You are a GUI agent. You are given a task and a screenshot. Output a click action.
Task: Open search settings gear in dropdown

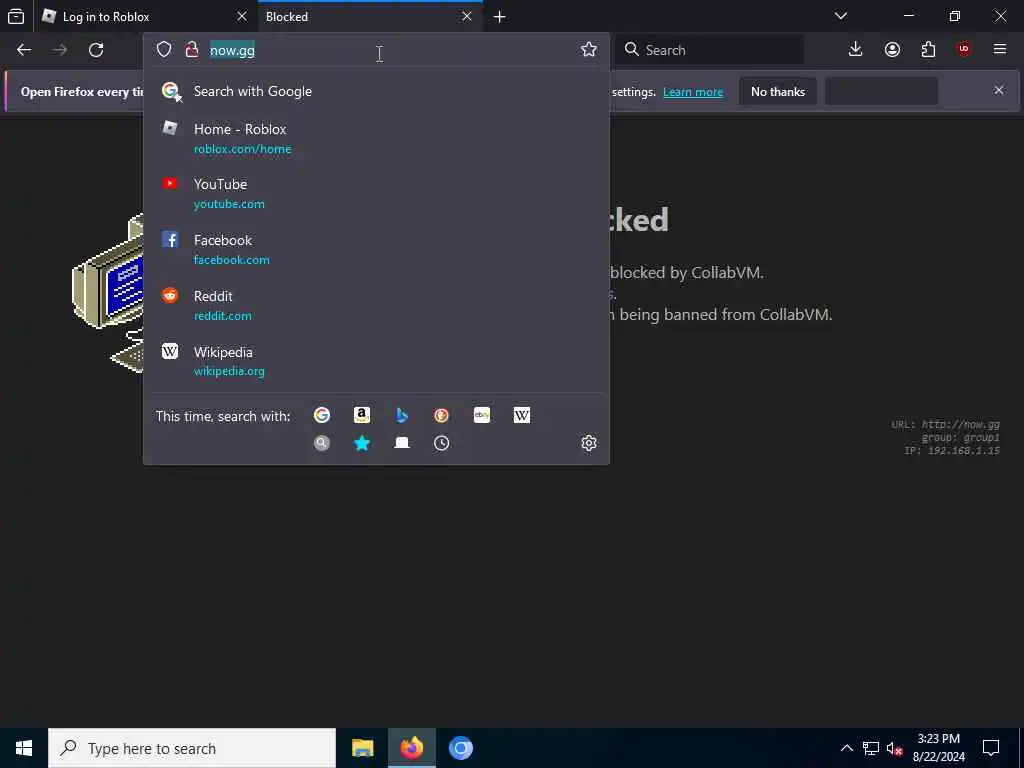(588, 443)
